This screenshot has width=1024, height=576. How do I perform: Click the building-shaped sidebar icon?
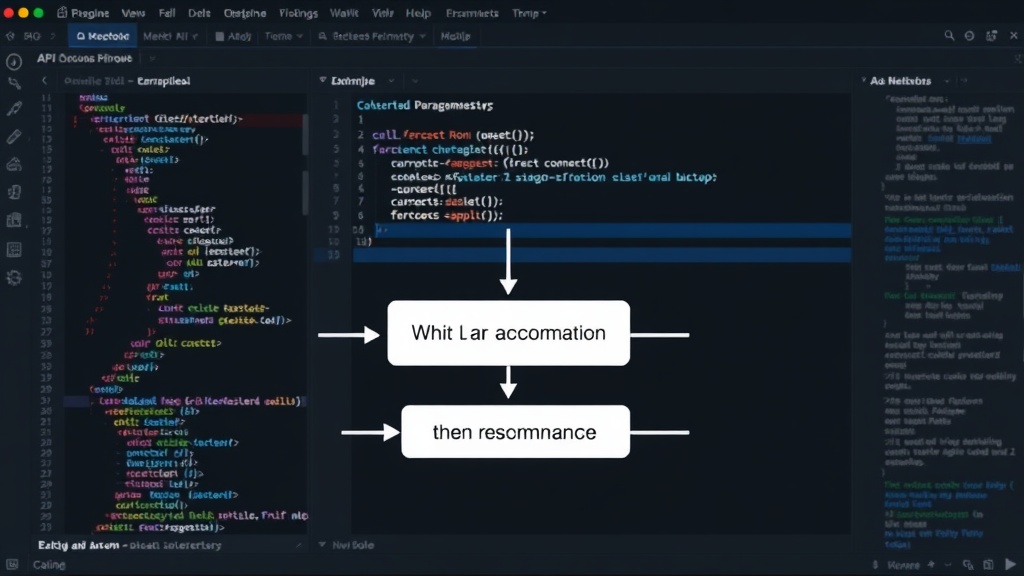14,220
